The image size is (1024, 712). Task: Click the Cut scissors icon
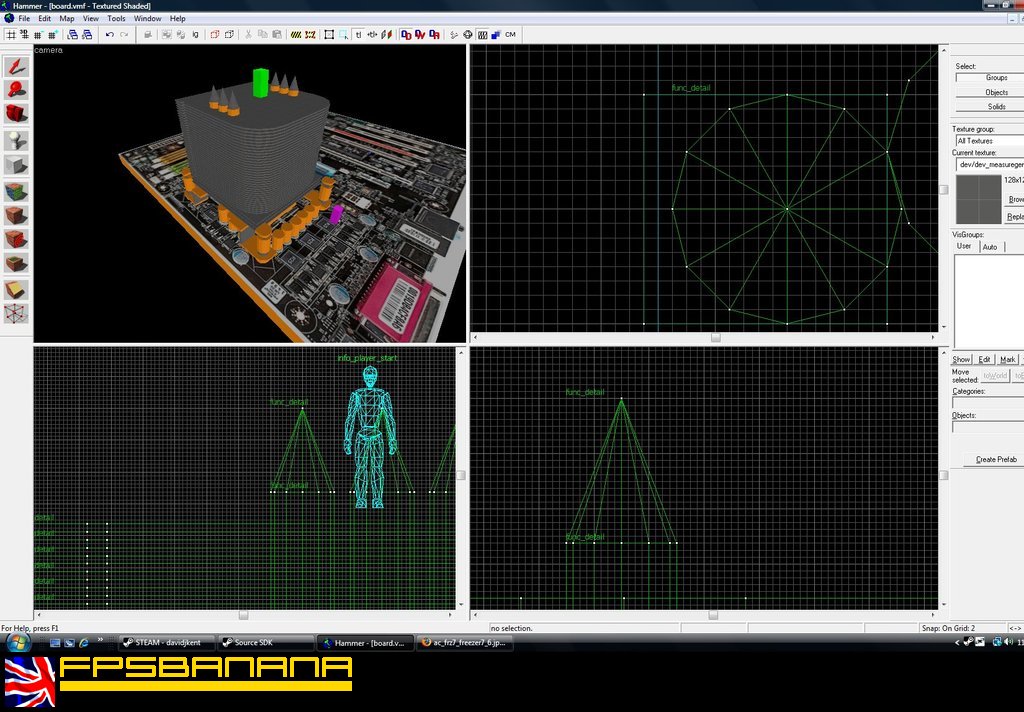tap(248, 35)
